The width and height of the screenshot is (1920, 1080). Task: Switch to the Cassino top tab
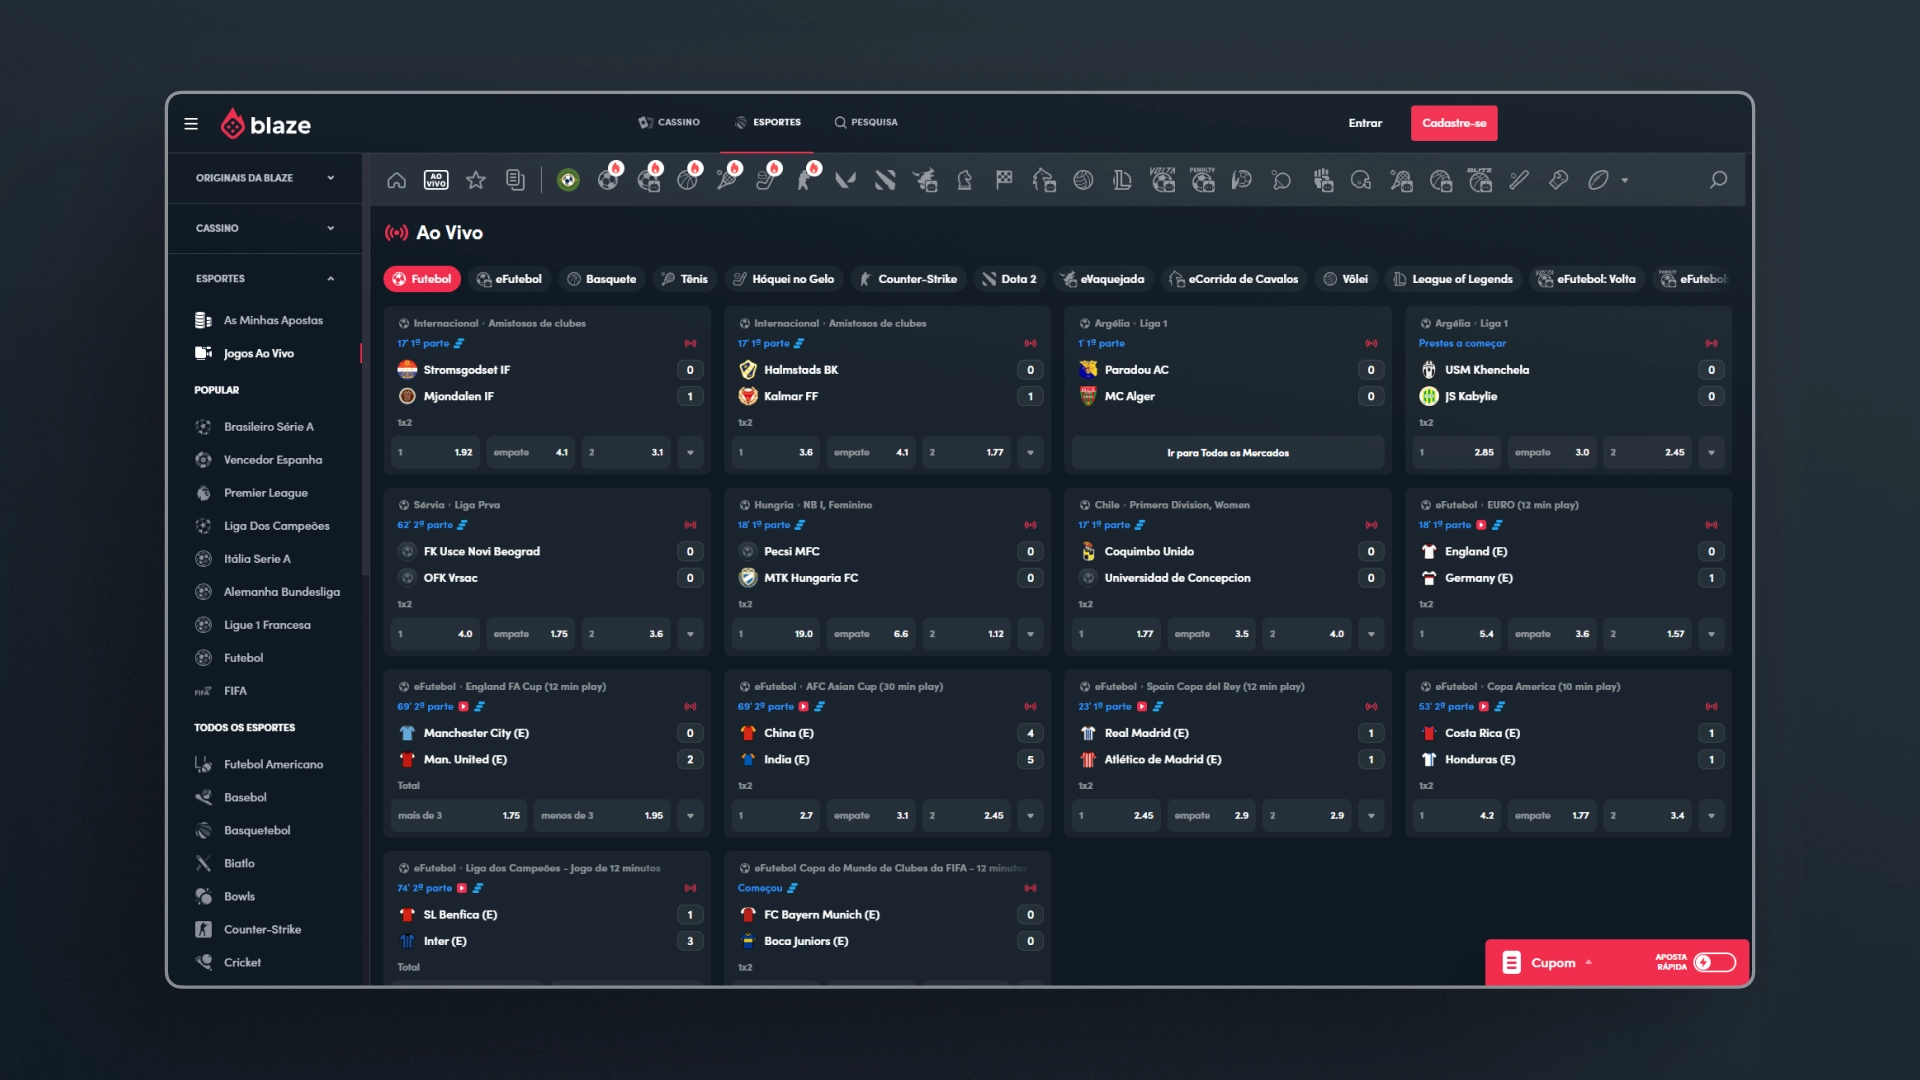click(669, 122)
